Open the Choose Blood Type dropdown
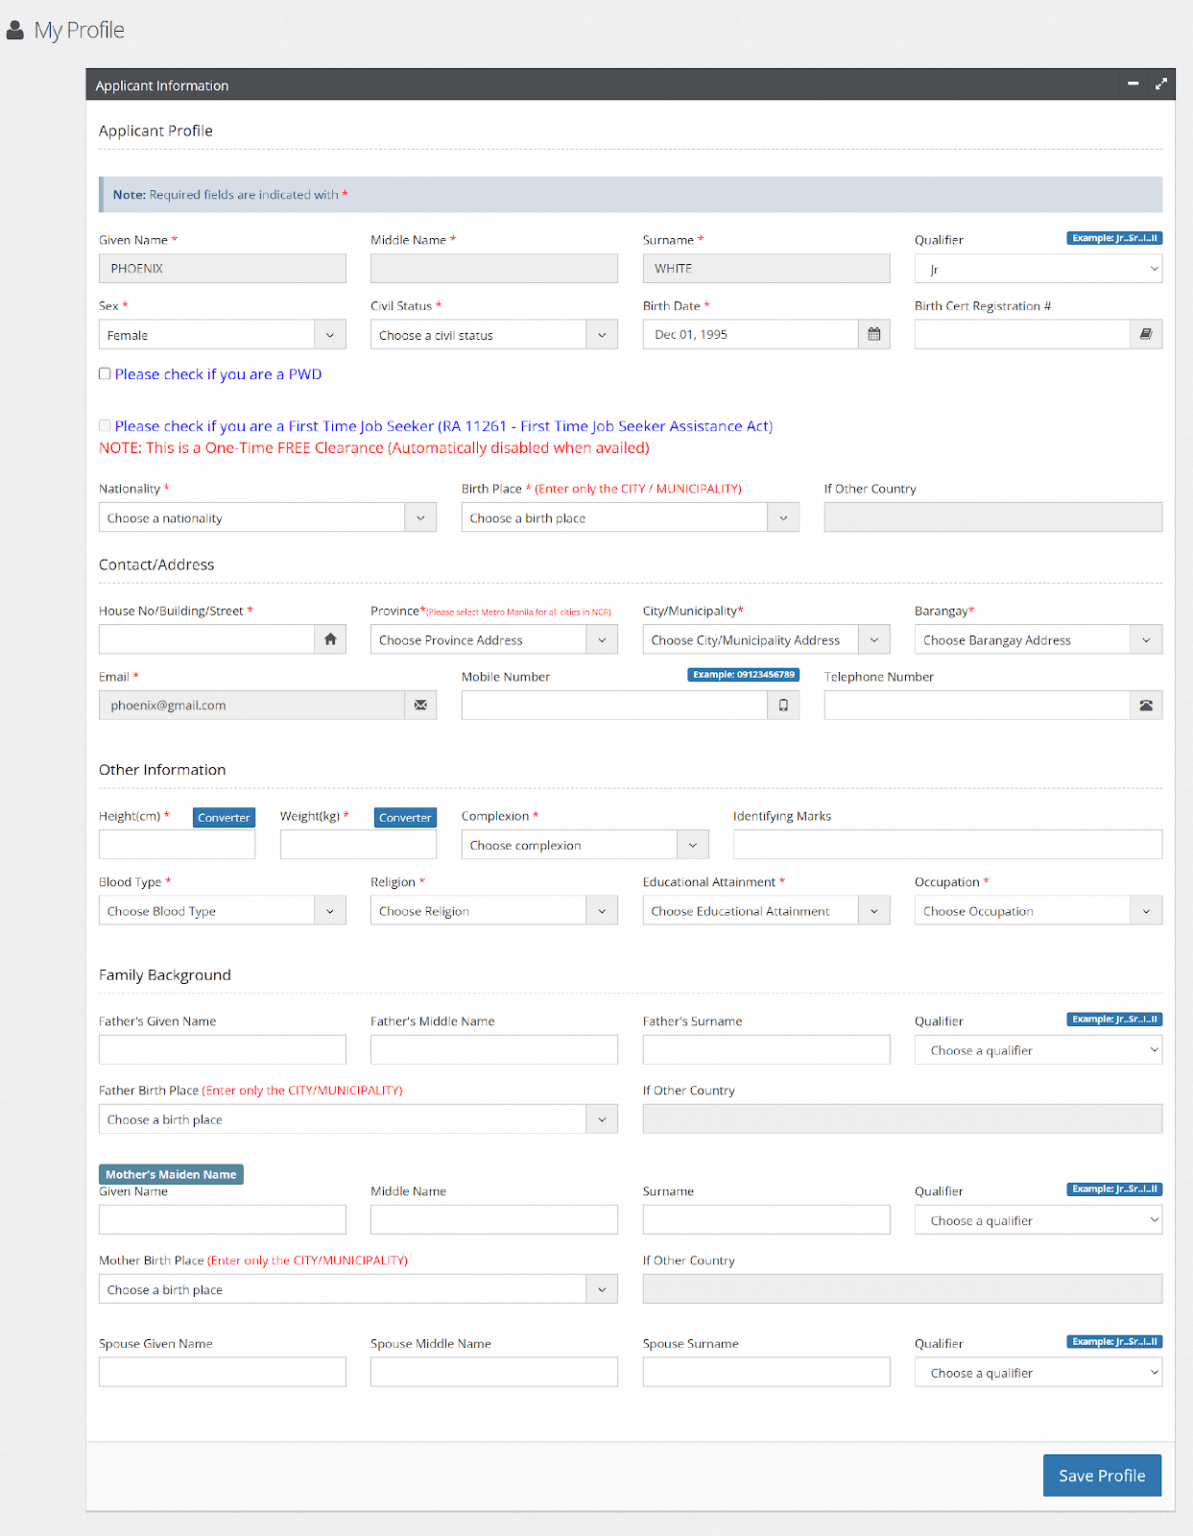This screenshot has width=1193, height=1536. tap(222, 911)
